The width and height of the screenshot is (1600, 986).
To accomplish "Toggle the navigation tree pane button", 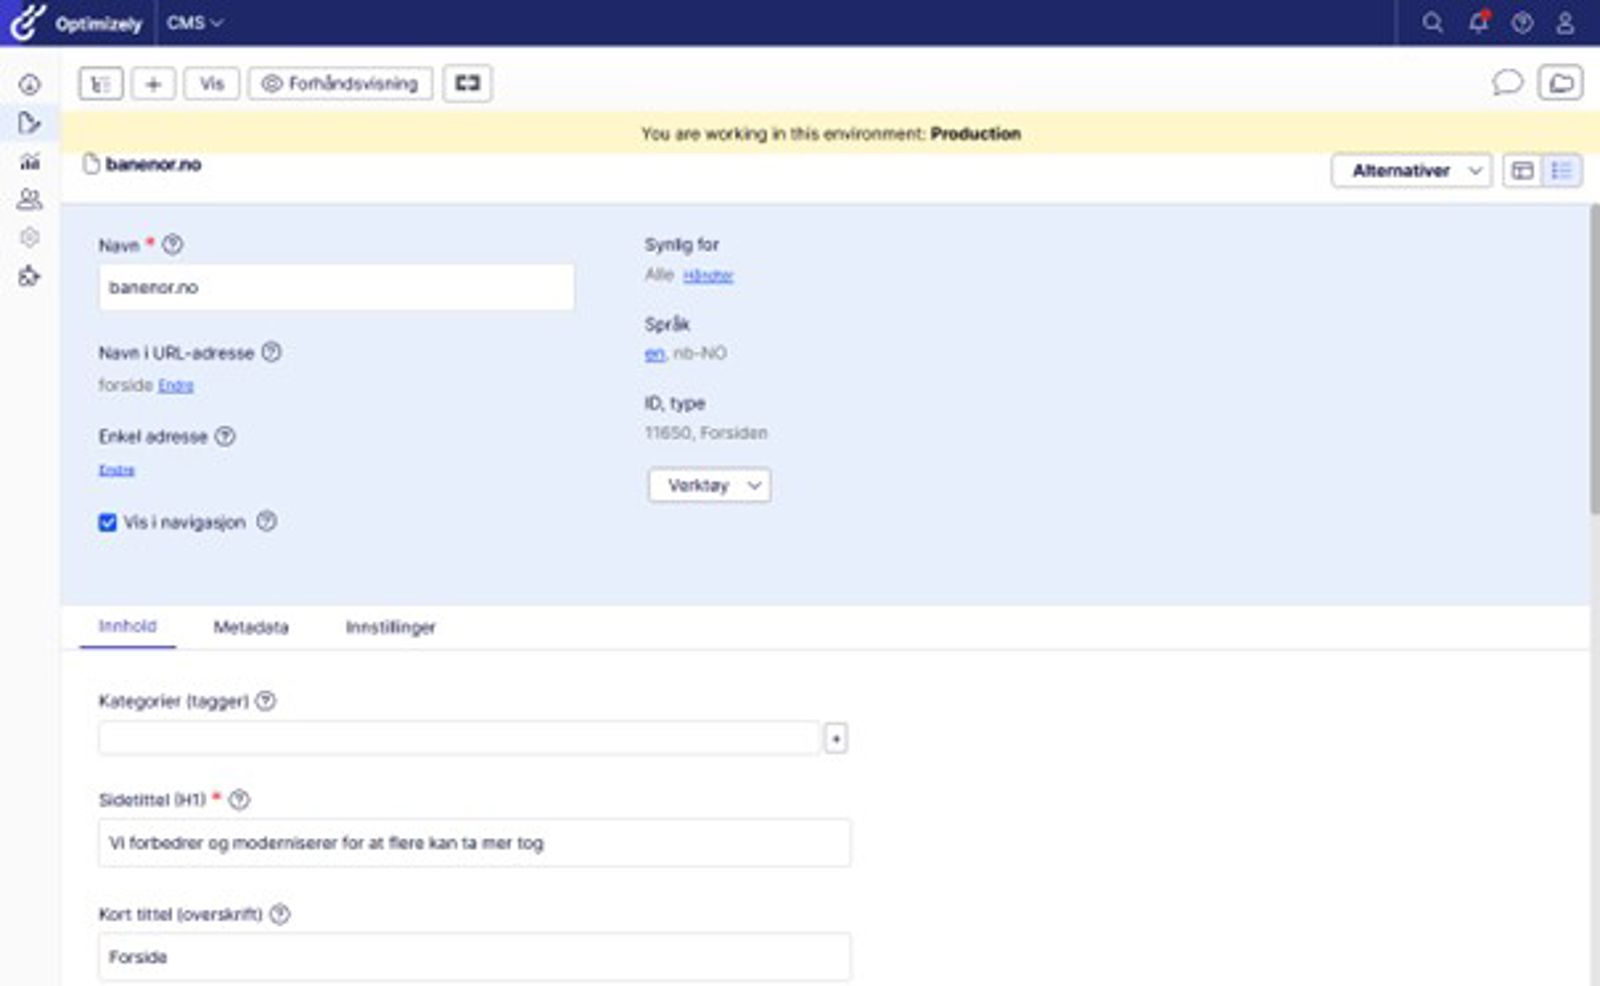I will pyautogui.click(x=101, y=84).
